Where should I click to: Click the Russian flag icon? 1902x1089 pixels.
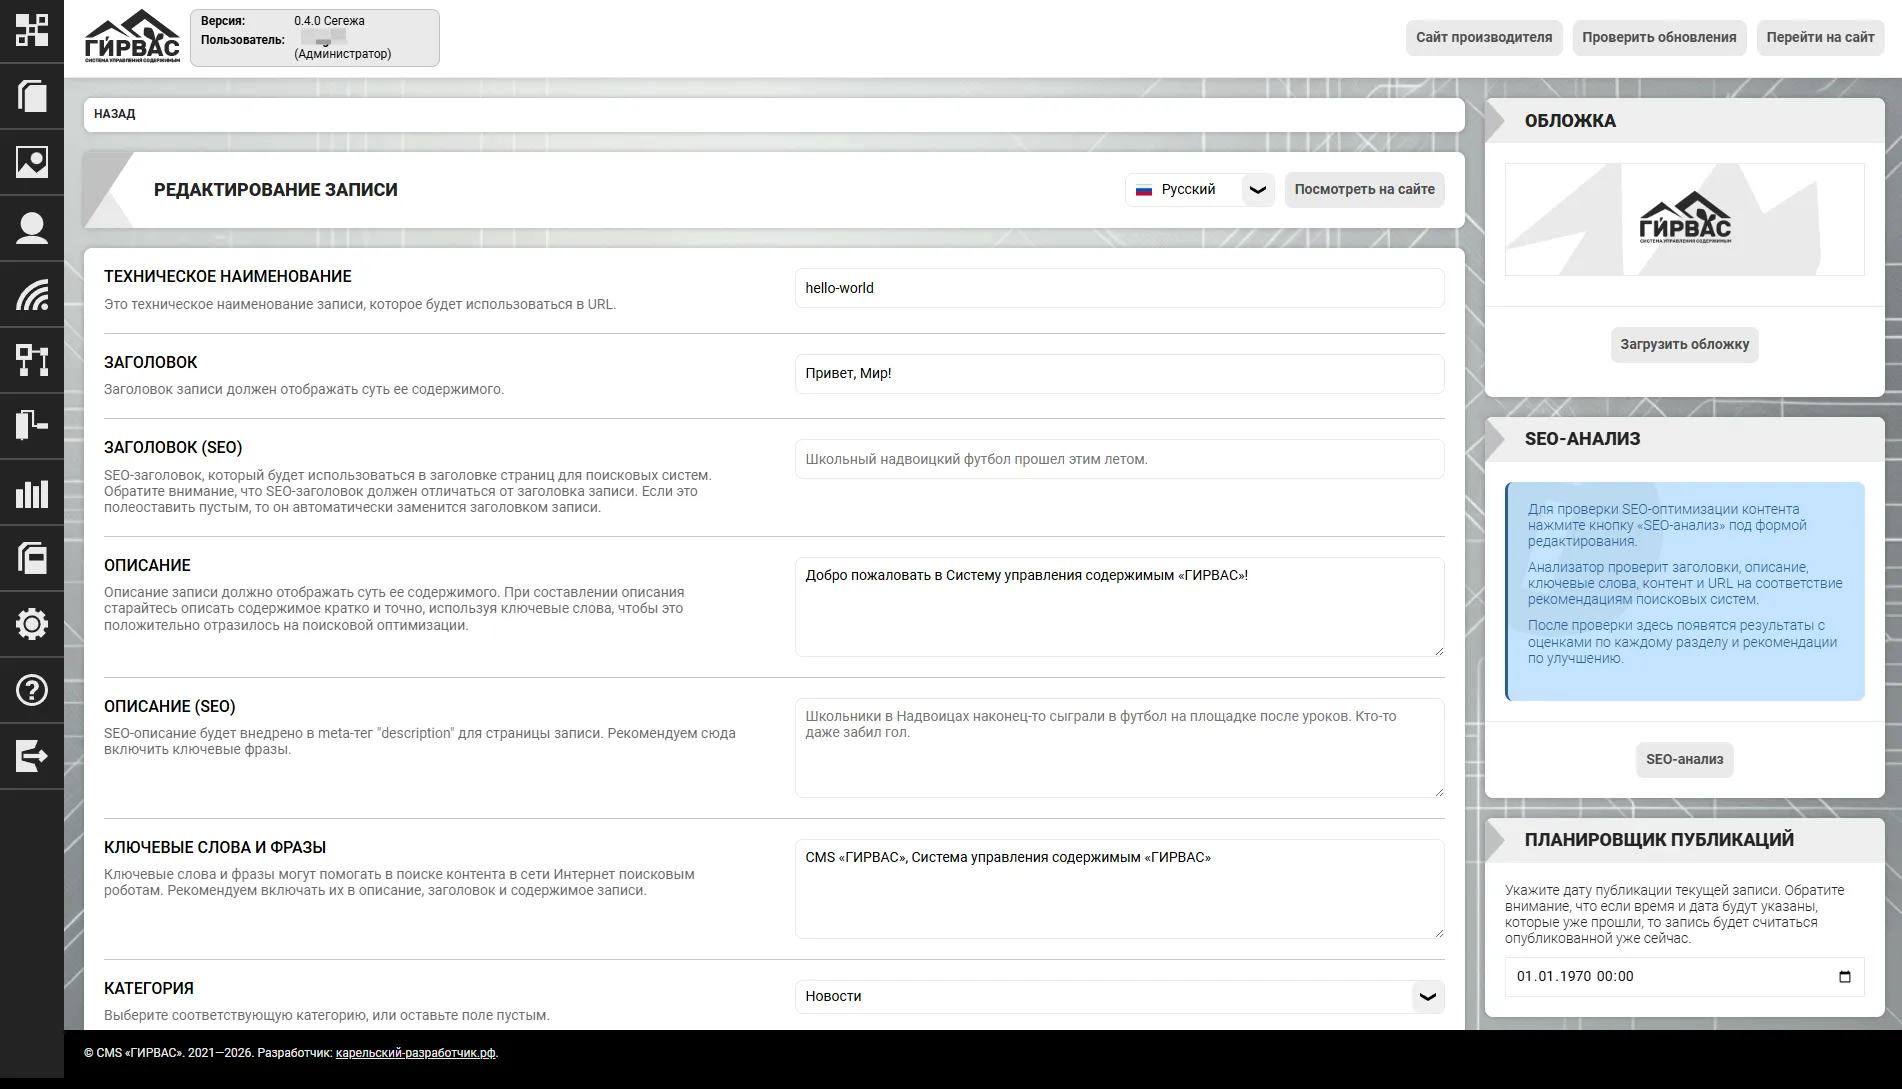pyautogui.click(x=1144, y=190)
